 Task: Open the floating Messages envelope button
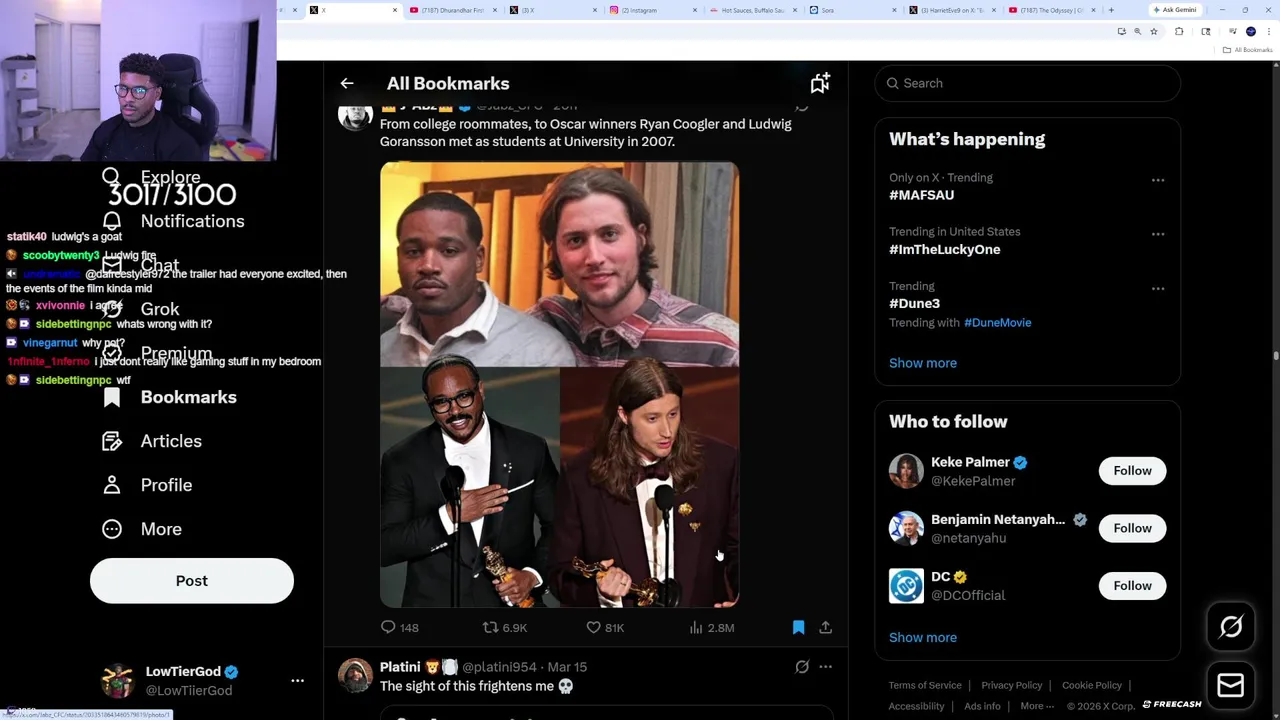1231,685
